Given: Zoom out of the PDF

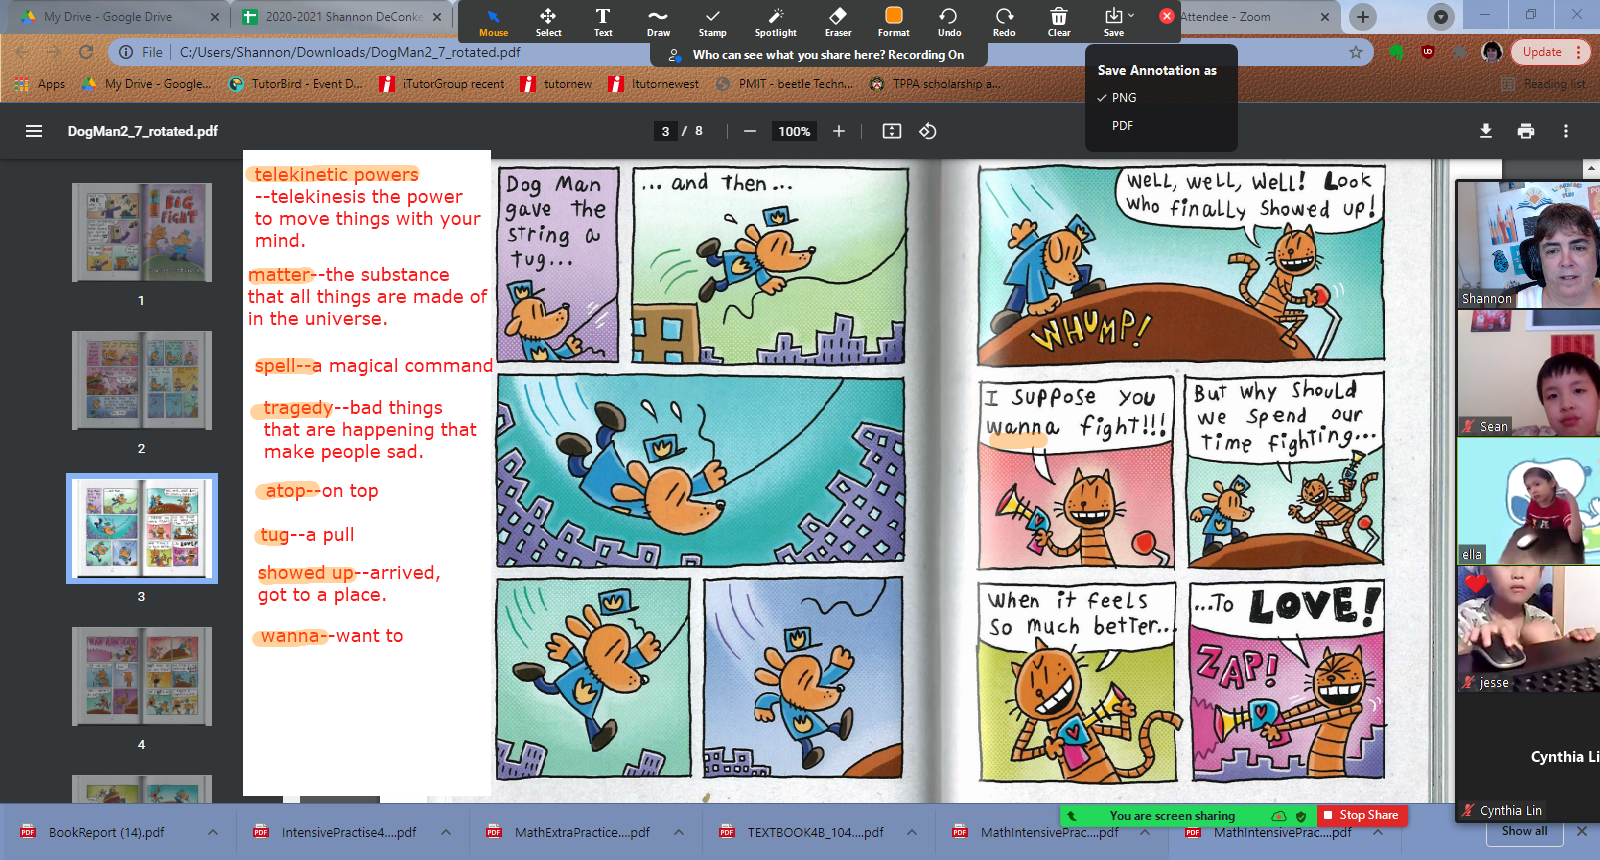Looking at the screenshot, I should [x=750, y=131].
